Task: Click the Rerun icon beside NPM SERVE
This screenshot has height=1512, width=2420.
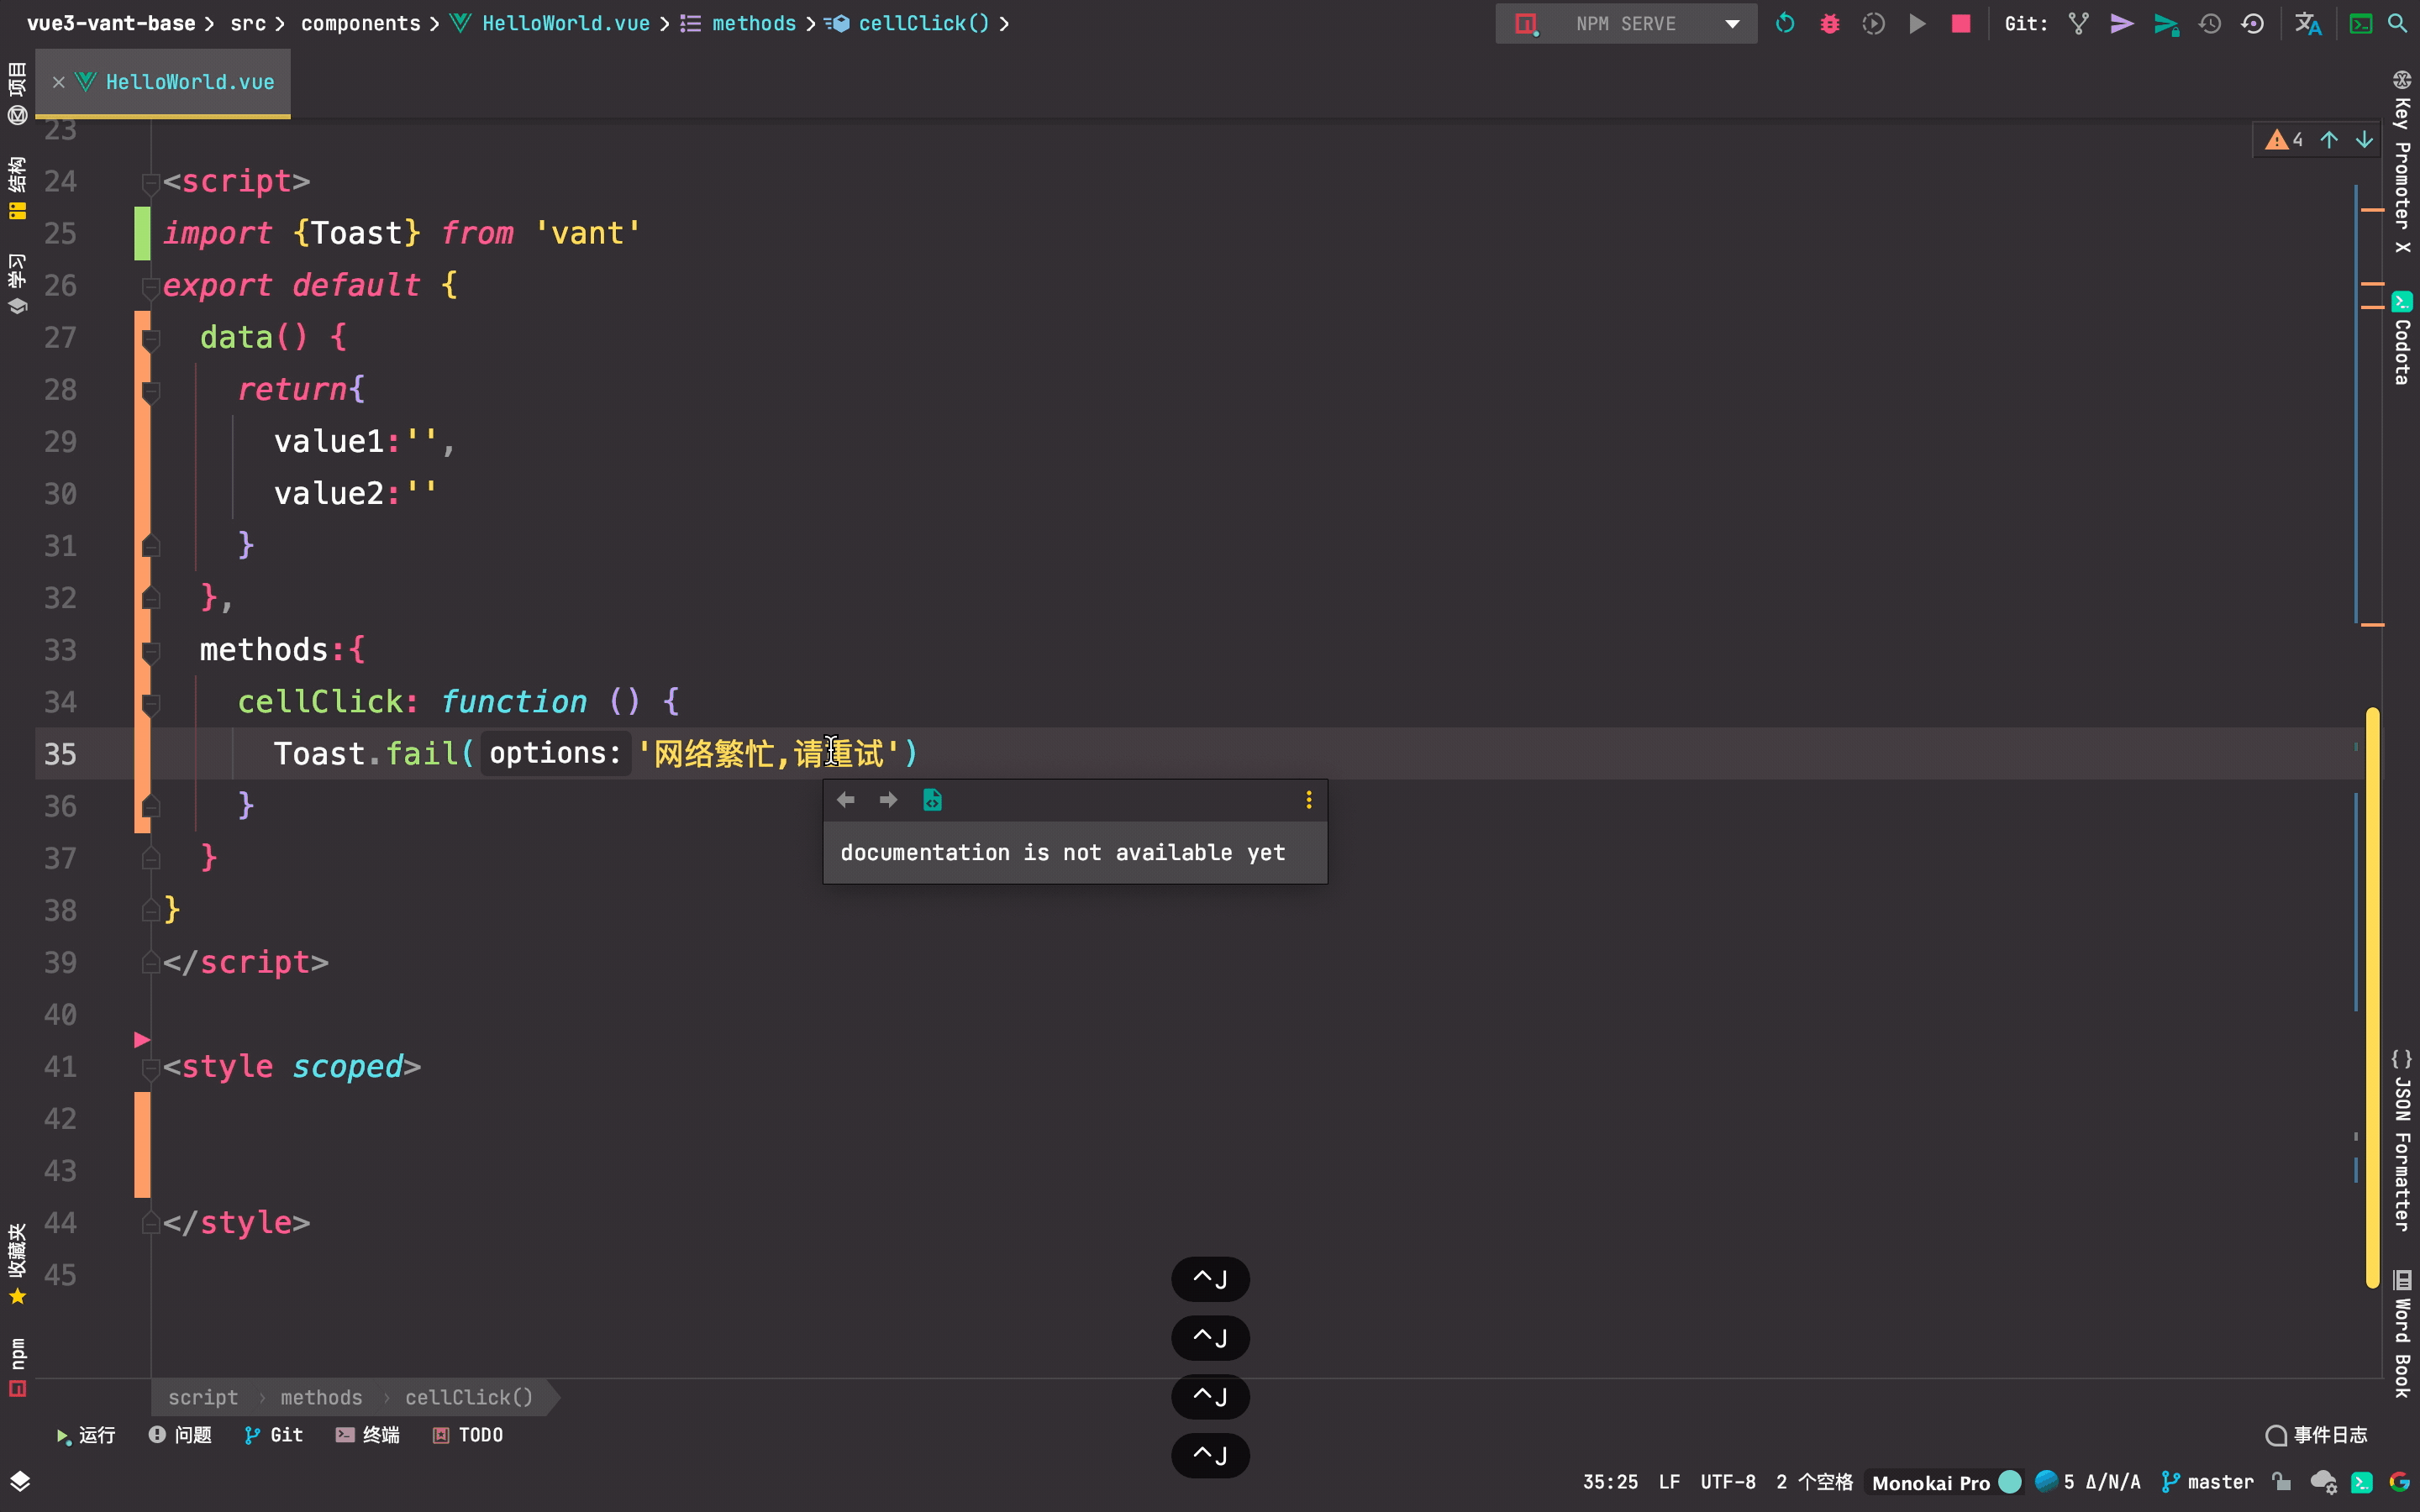Action: point(1785,23)
